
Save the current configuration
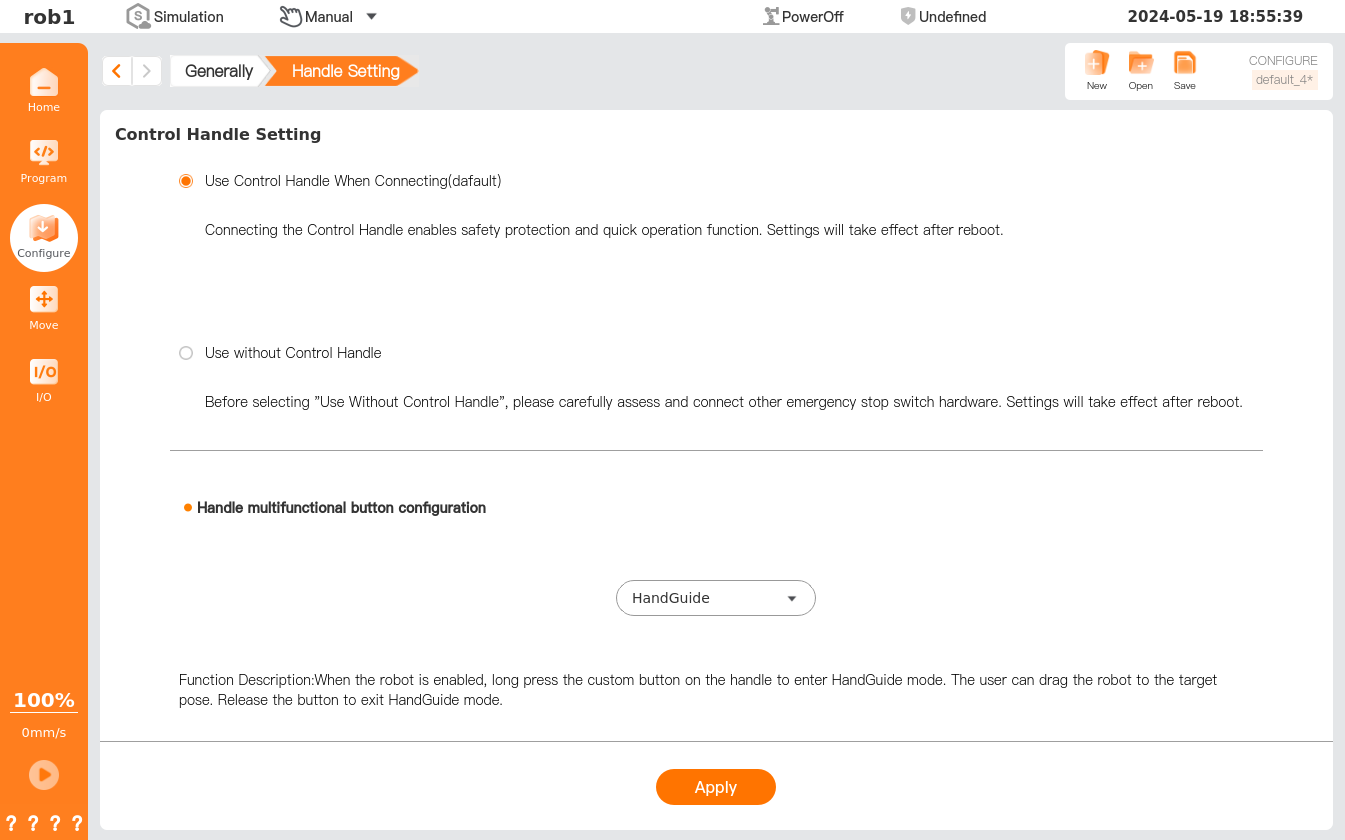pyautogui.click(x=1185, y=70)
